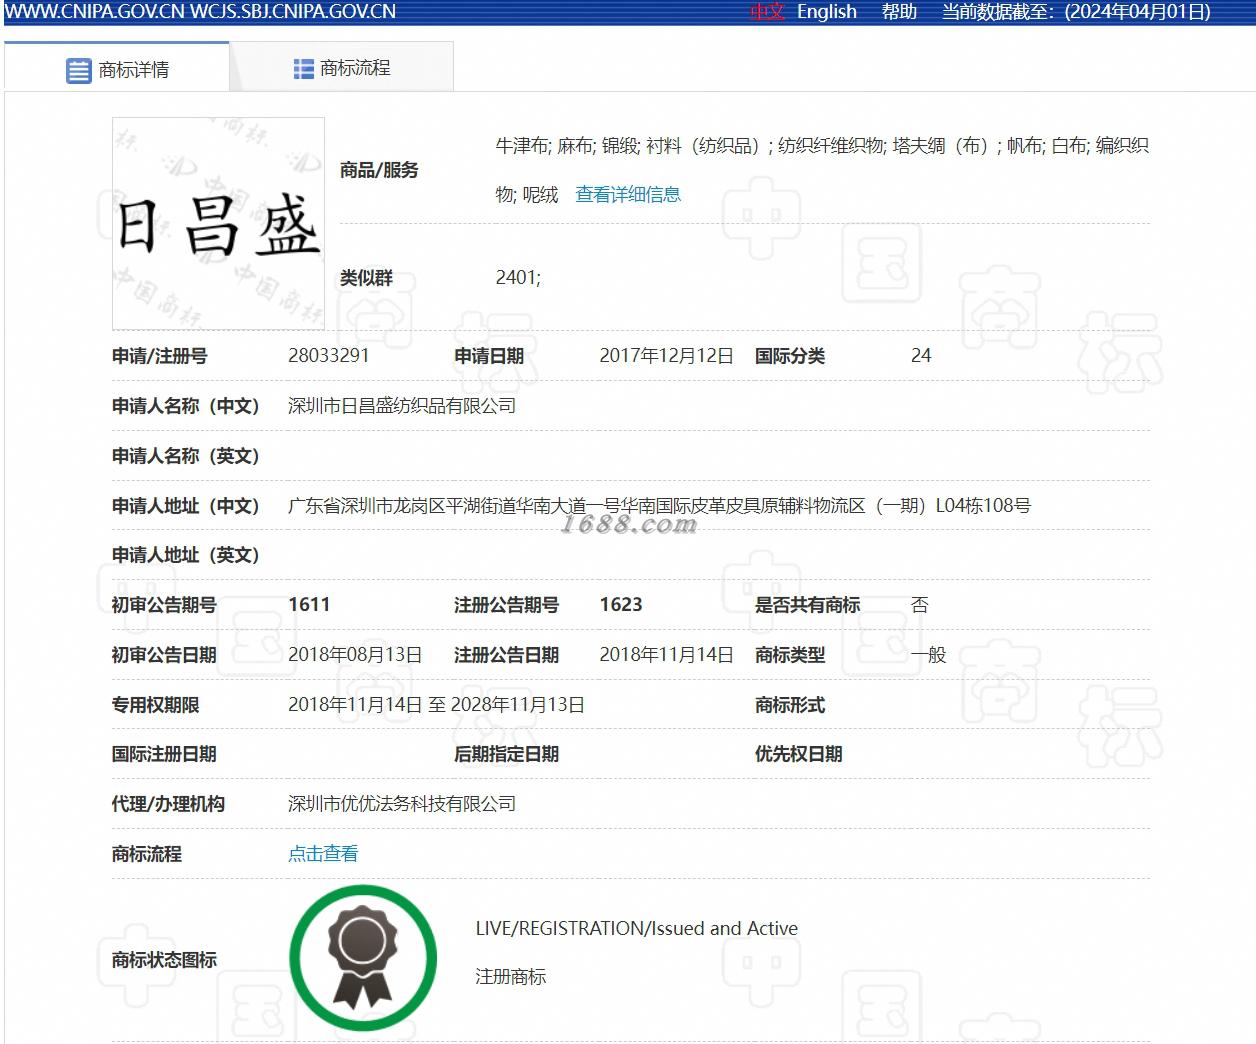1256x1044 pixels.
Task: Select preliminary announcement issue number 1611
Action: coord(309,604)
